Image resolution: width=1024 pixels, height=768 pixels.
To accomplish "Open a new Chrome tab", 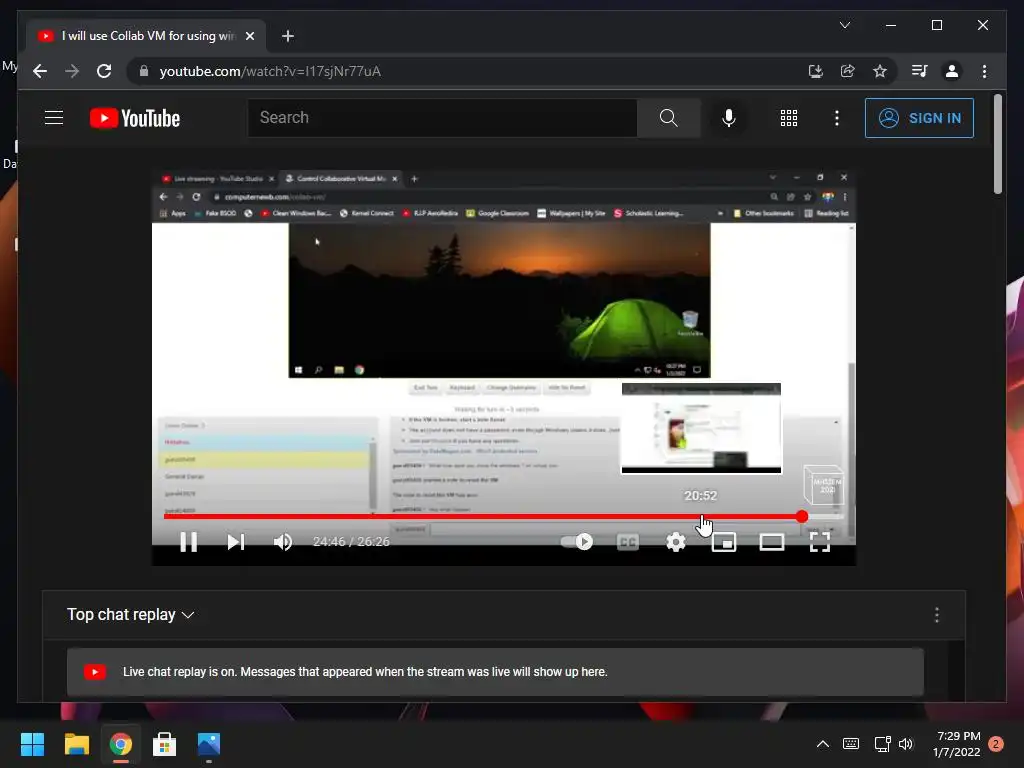I will click(288, 36).
